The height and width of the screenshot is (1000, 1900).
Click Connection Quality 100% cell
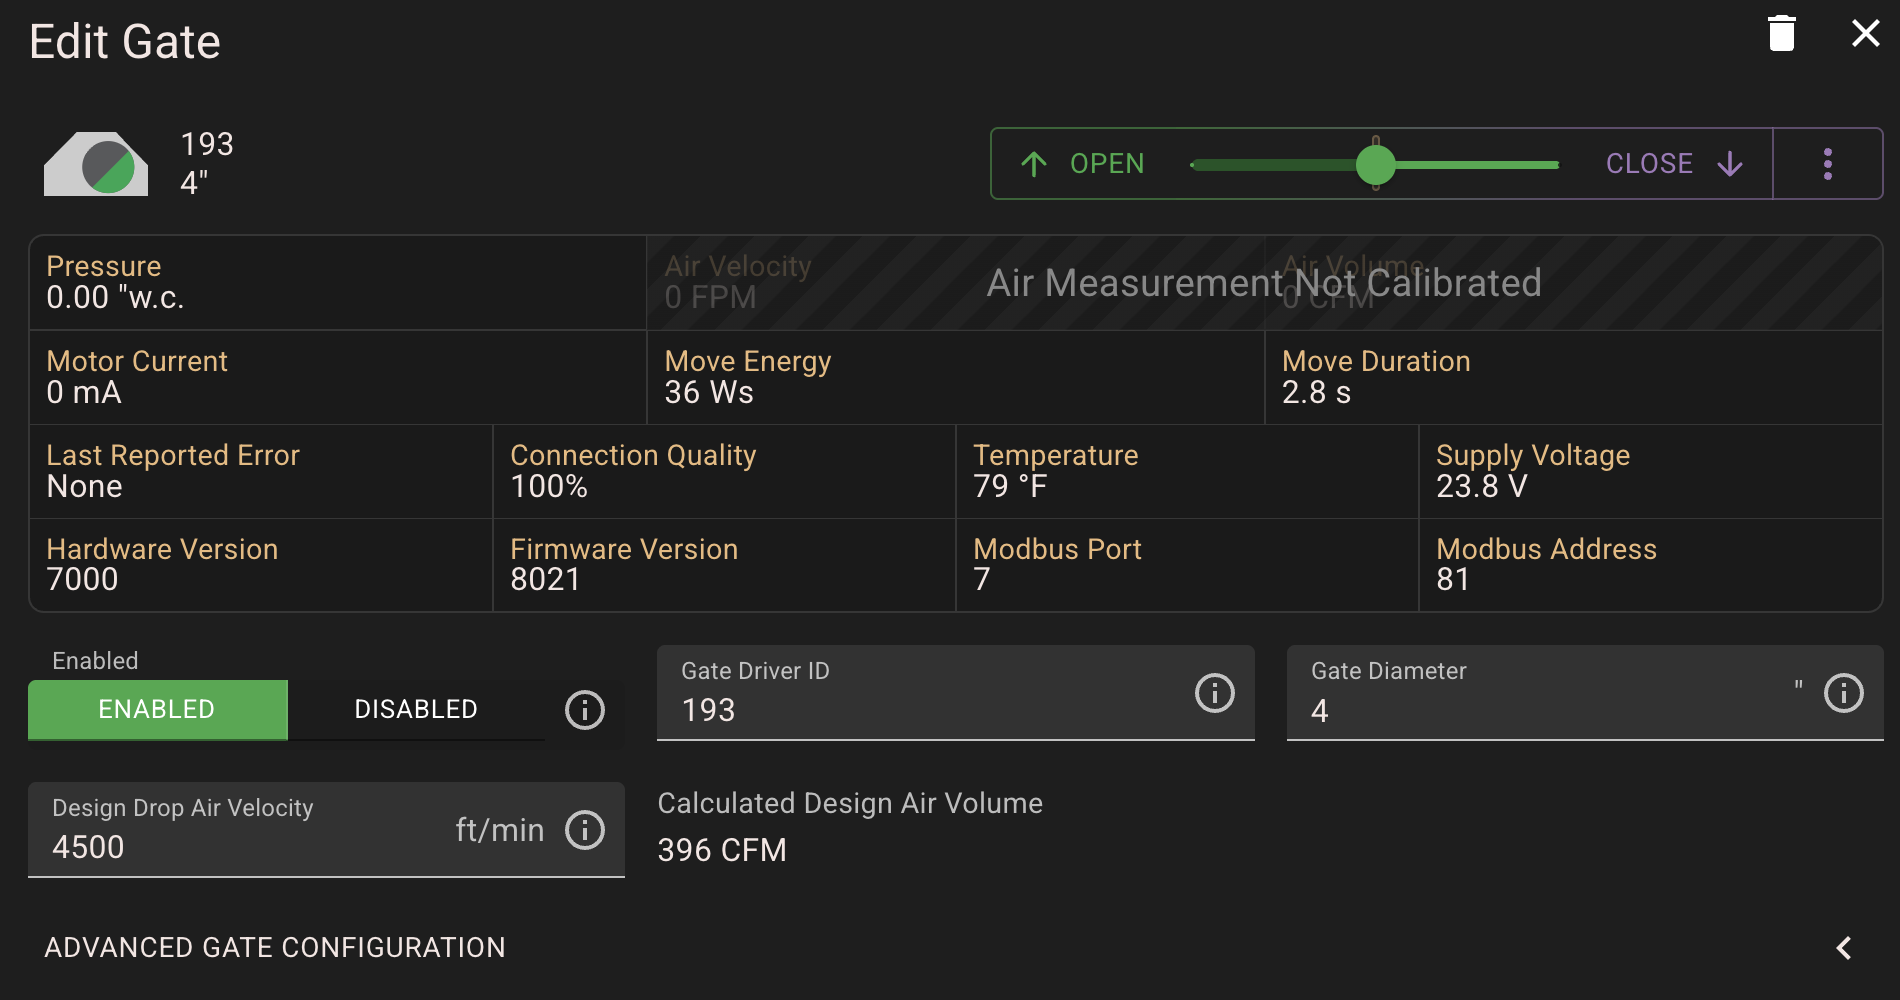coord(724,471)
